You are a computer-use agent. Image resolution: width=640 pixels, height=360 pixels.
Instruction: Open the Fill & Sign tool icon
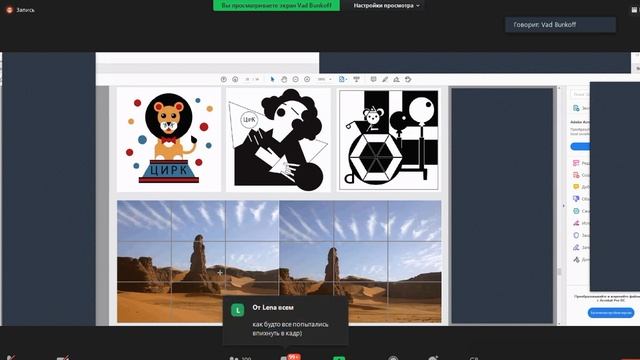click(x=576, y=247)
